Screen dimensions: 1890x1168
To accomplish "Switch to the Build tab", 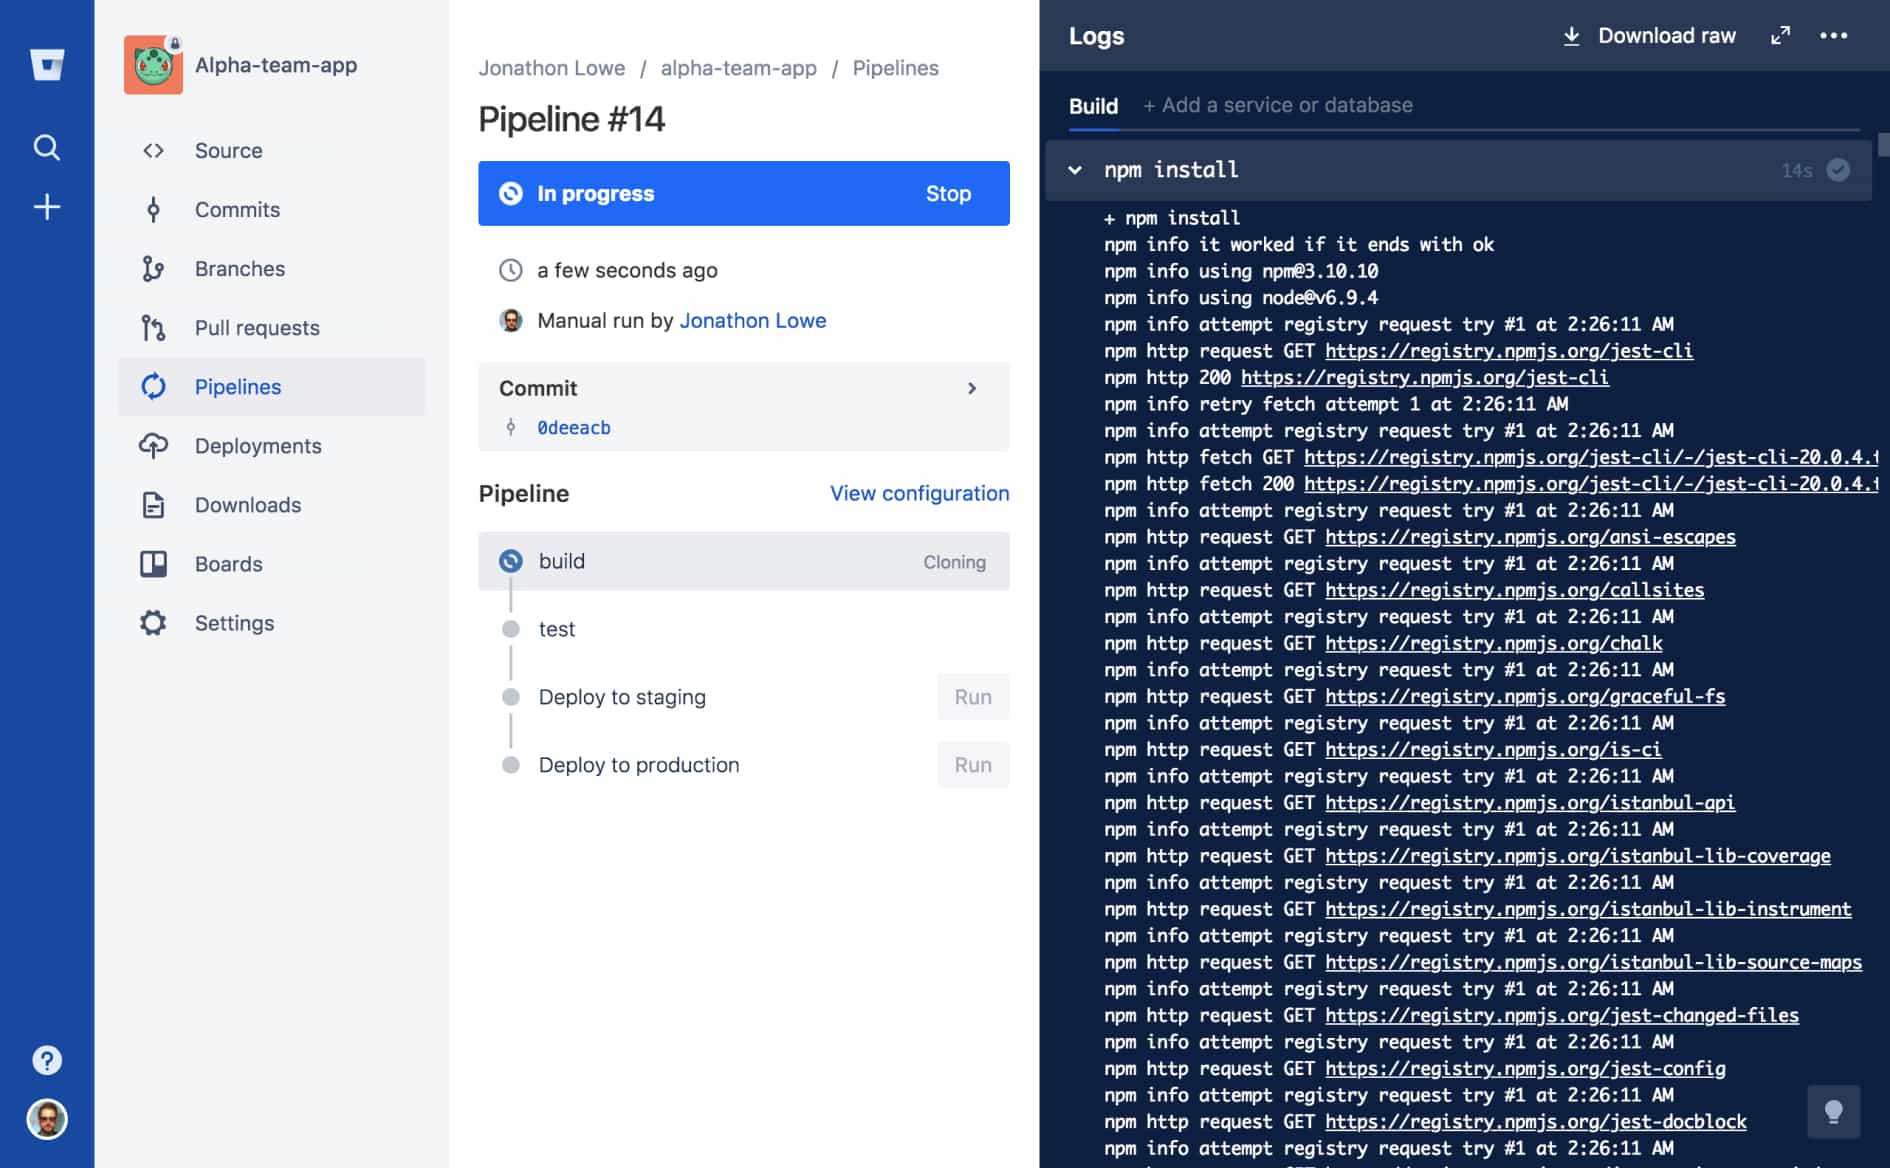I will click(1093, 105).
